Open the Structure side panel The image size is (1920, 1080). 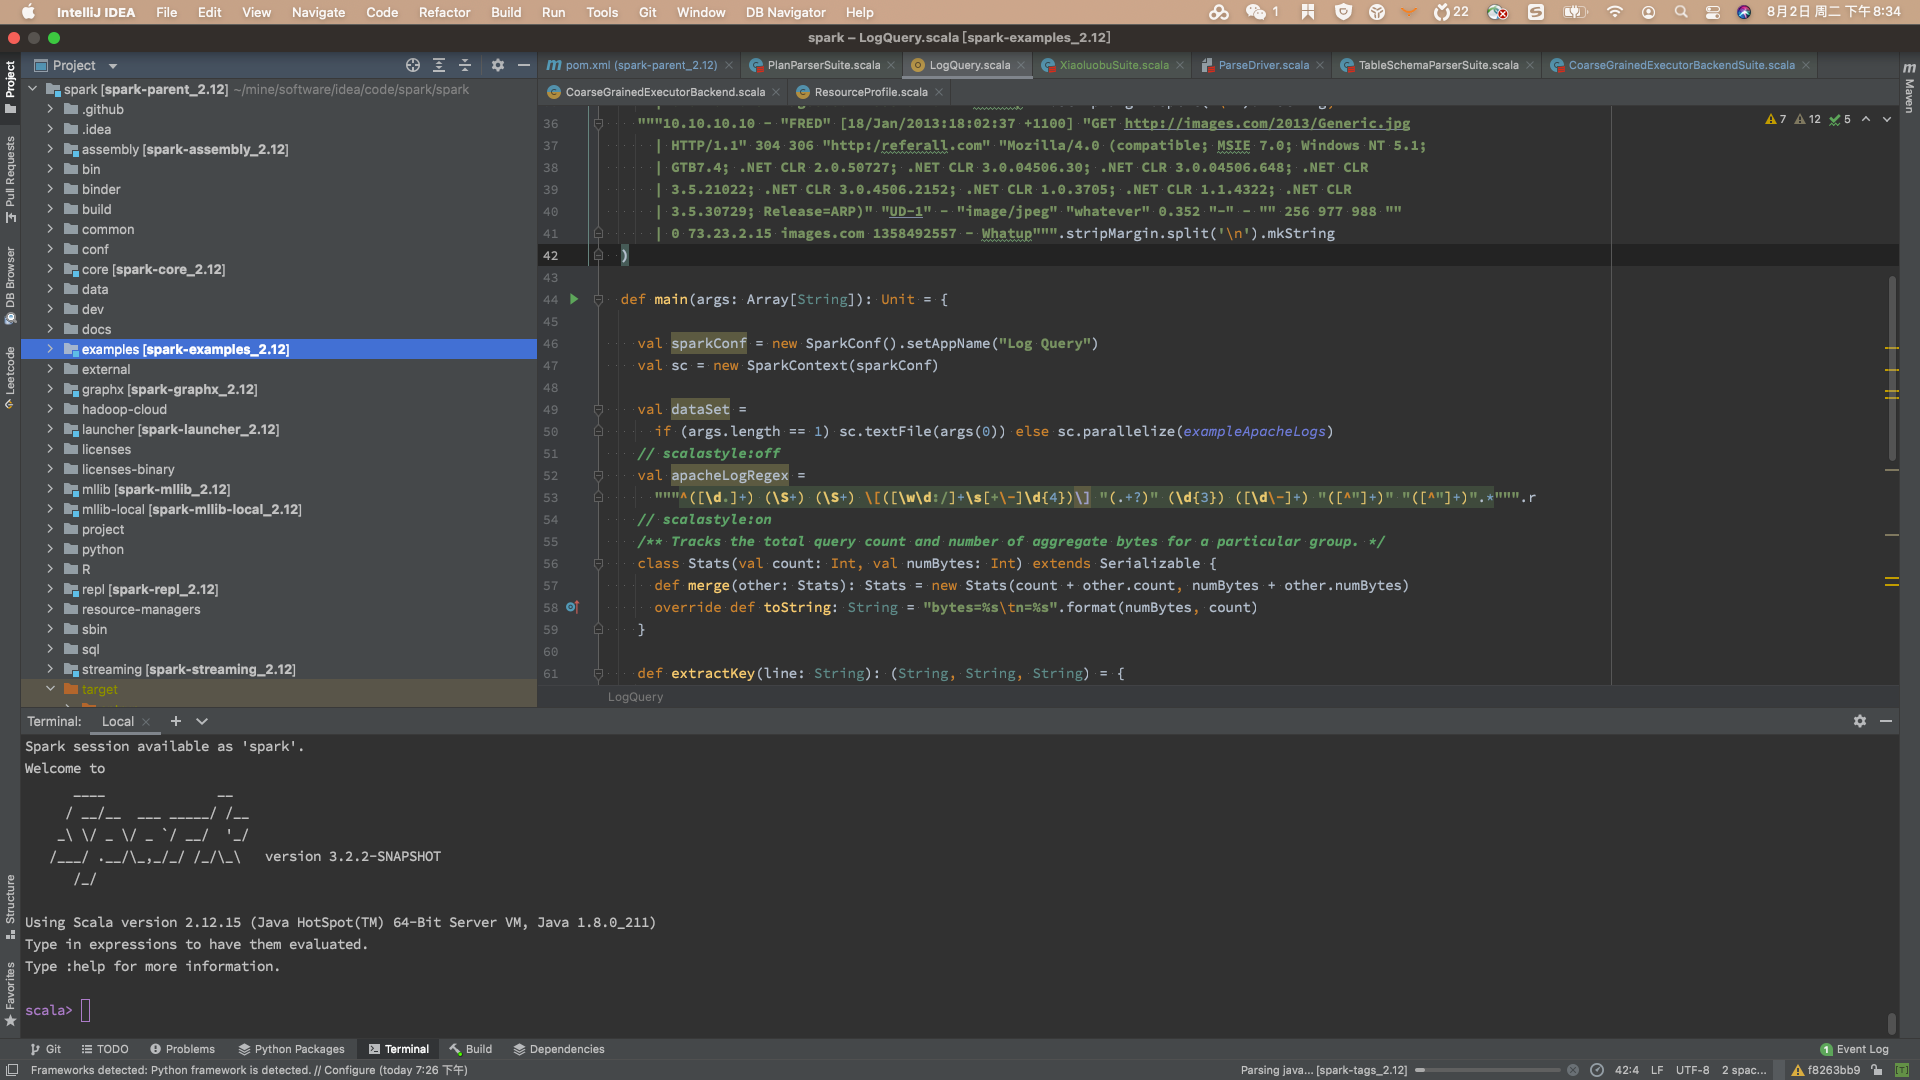(10, 906)
